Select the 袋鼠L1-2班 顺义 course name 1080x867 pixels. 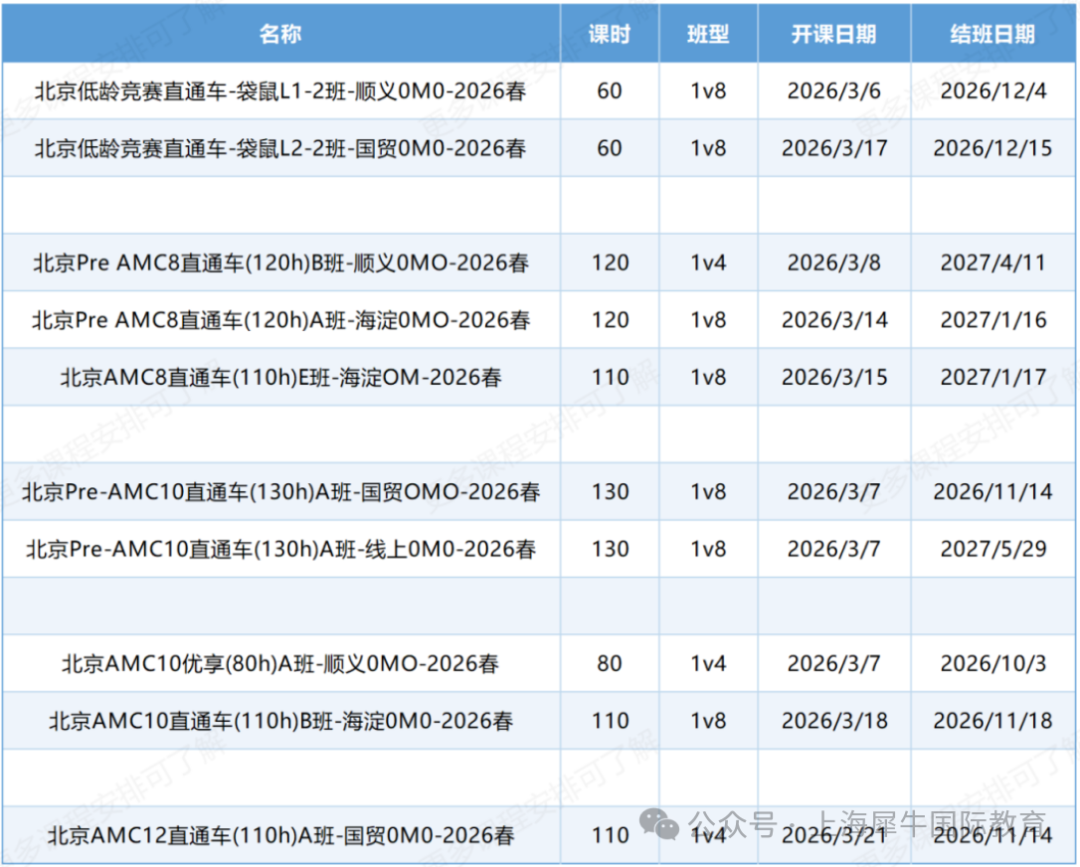point(280,91)
